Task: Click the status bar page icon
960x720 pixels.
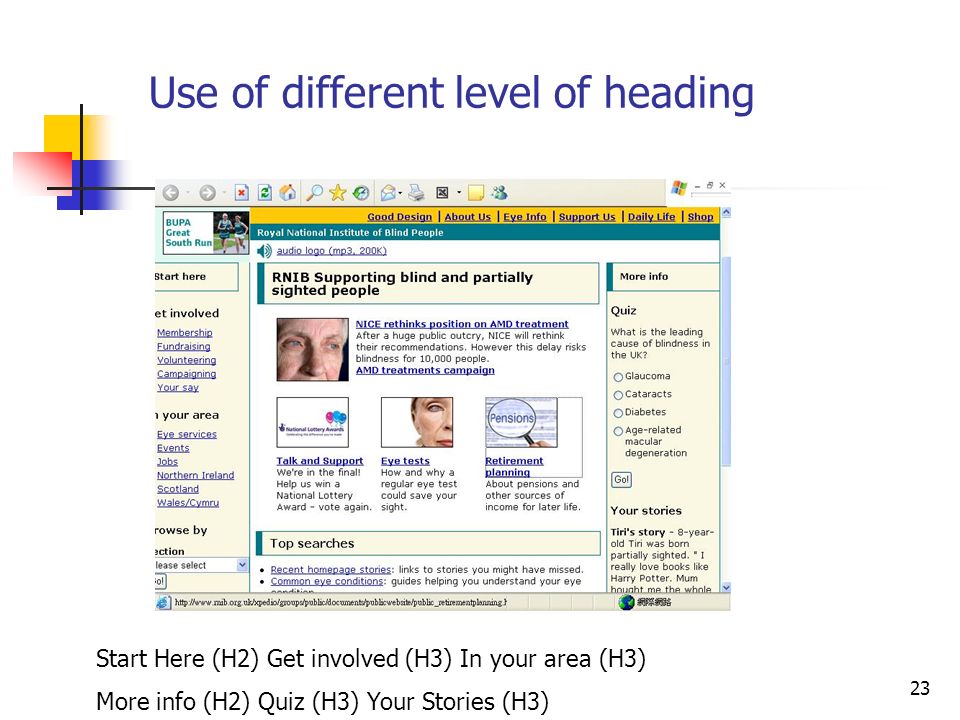Action: [x=163, y=602]
